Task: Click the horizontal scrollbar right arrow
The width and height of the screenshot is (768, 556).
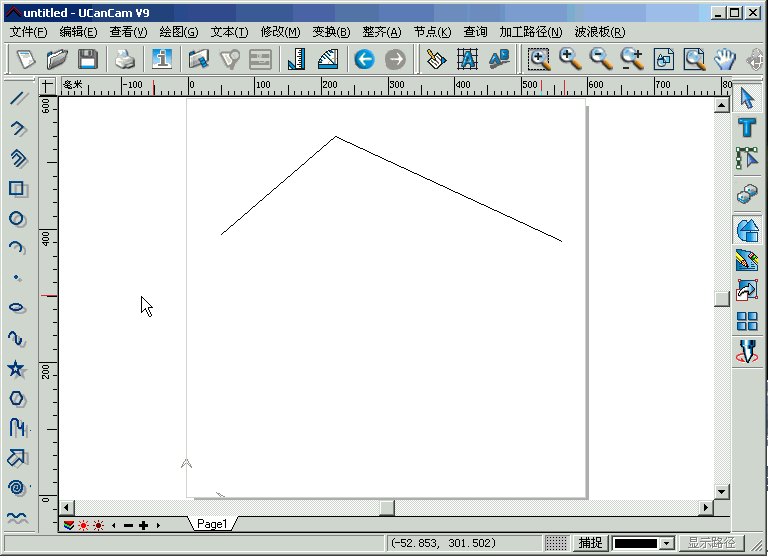Action: tap(705, 508)
